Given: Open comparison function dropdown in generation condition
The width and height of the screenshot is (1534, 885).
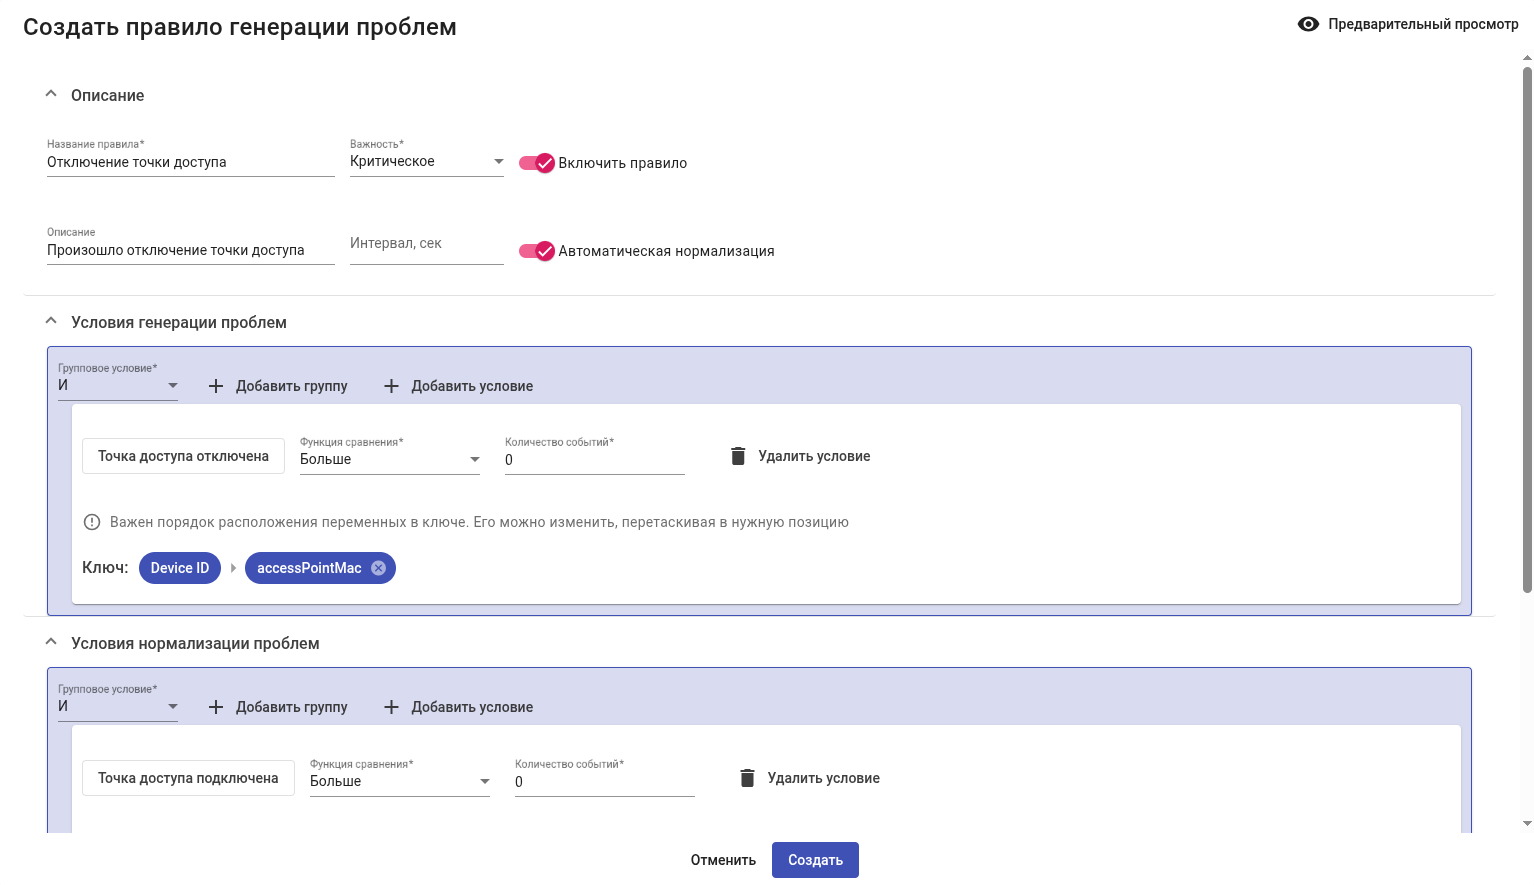Looking at the screenshot, I should pyautogui.click(x=390, y=460).
